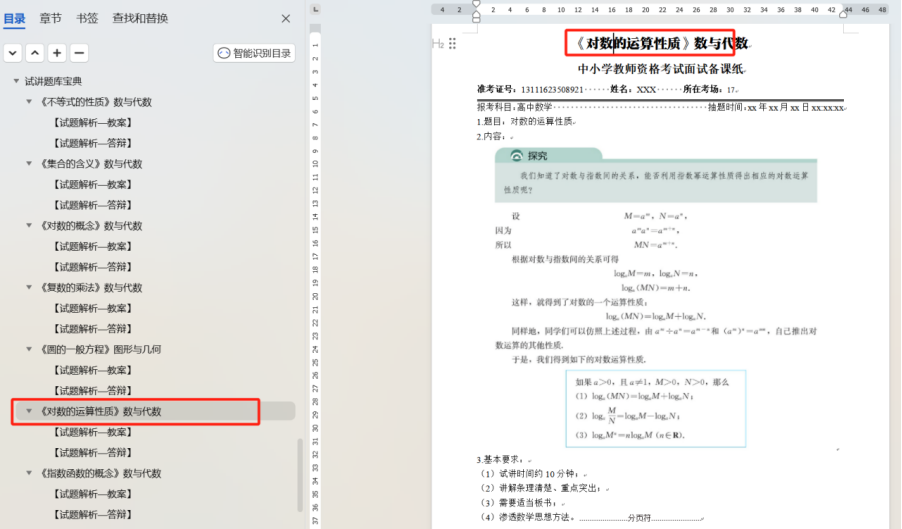
Task: Click the promote heading level up-arrow icon
Action: [35, 53]
